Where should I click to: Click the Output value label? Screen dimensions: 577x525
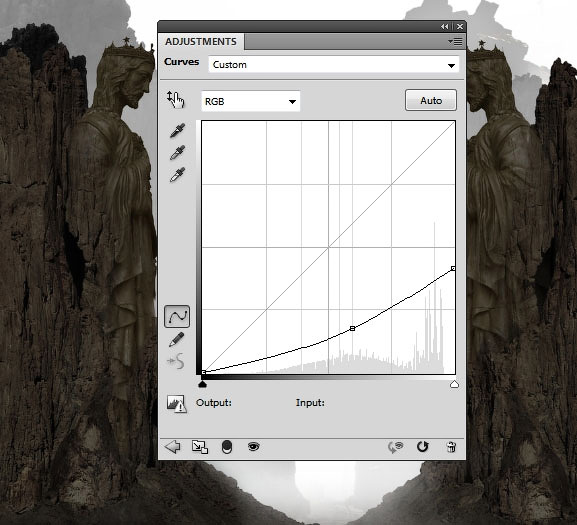tap(214, 402)
